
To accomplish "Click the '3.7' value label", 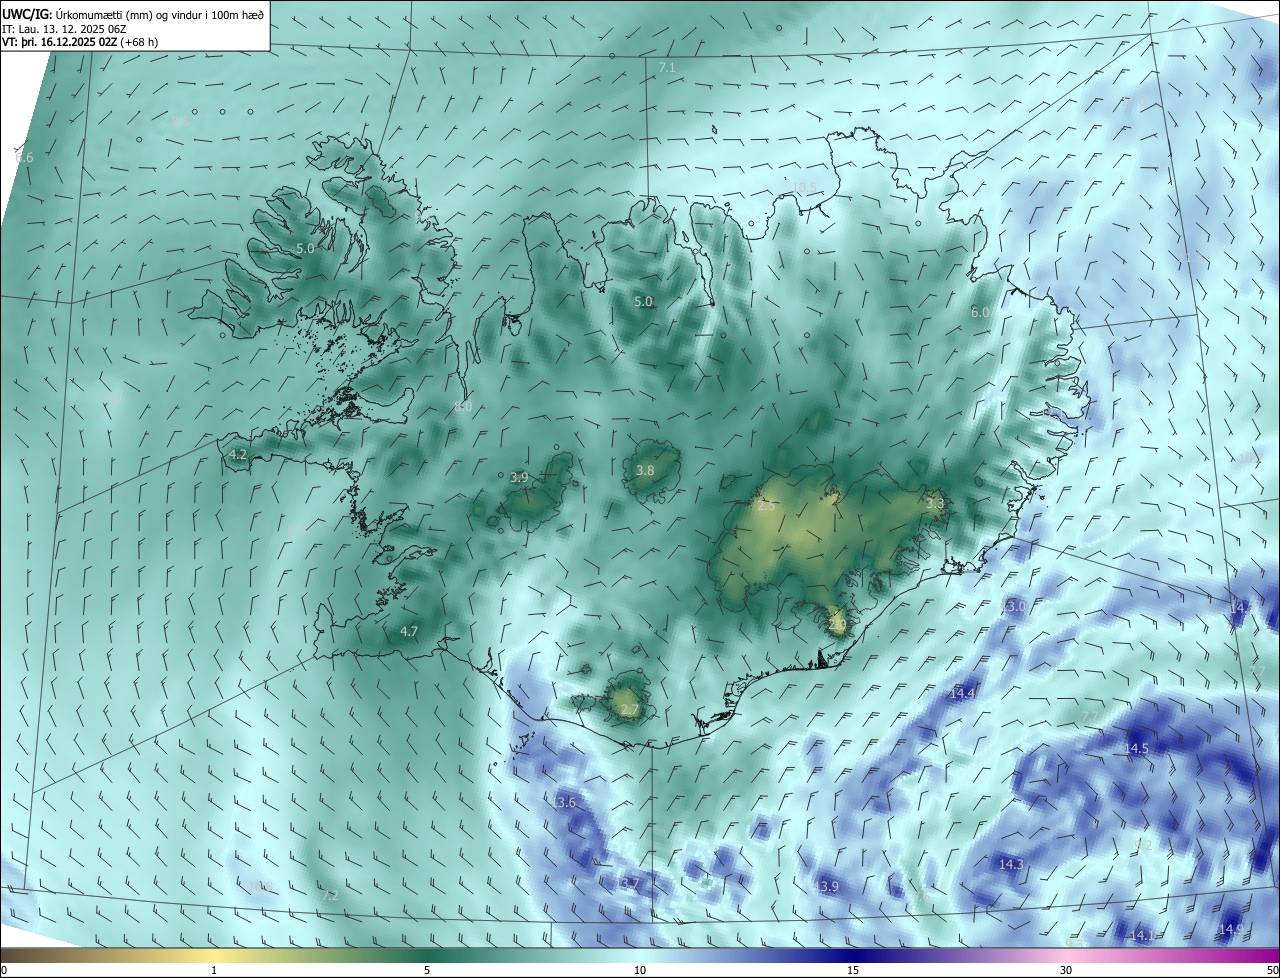I will (x=629, y=885).
